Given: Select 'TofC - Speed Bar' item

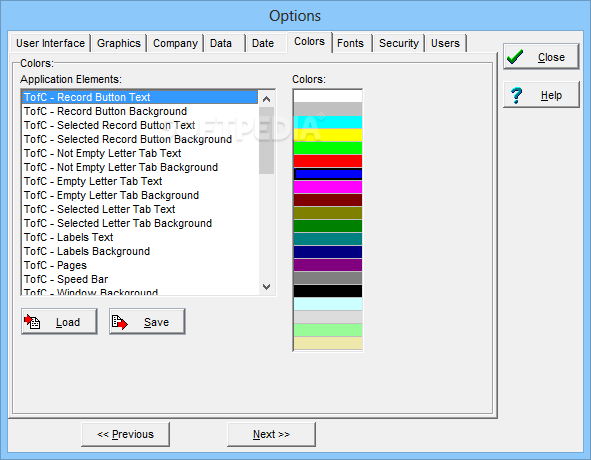Looking at the screenshot, I should [140, 279].
